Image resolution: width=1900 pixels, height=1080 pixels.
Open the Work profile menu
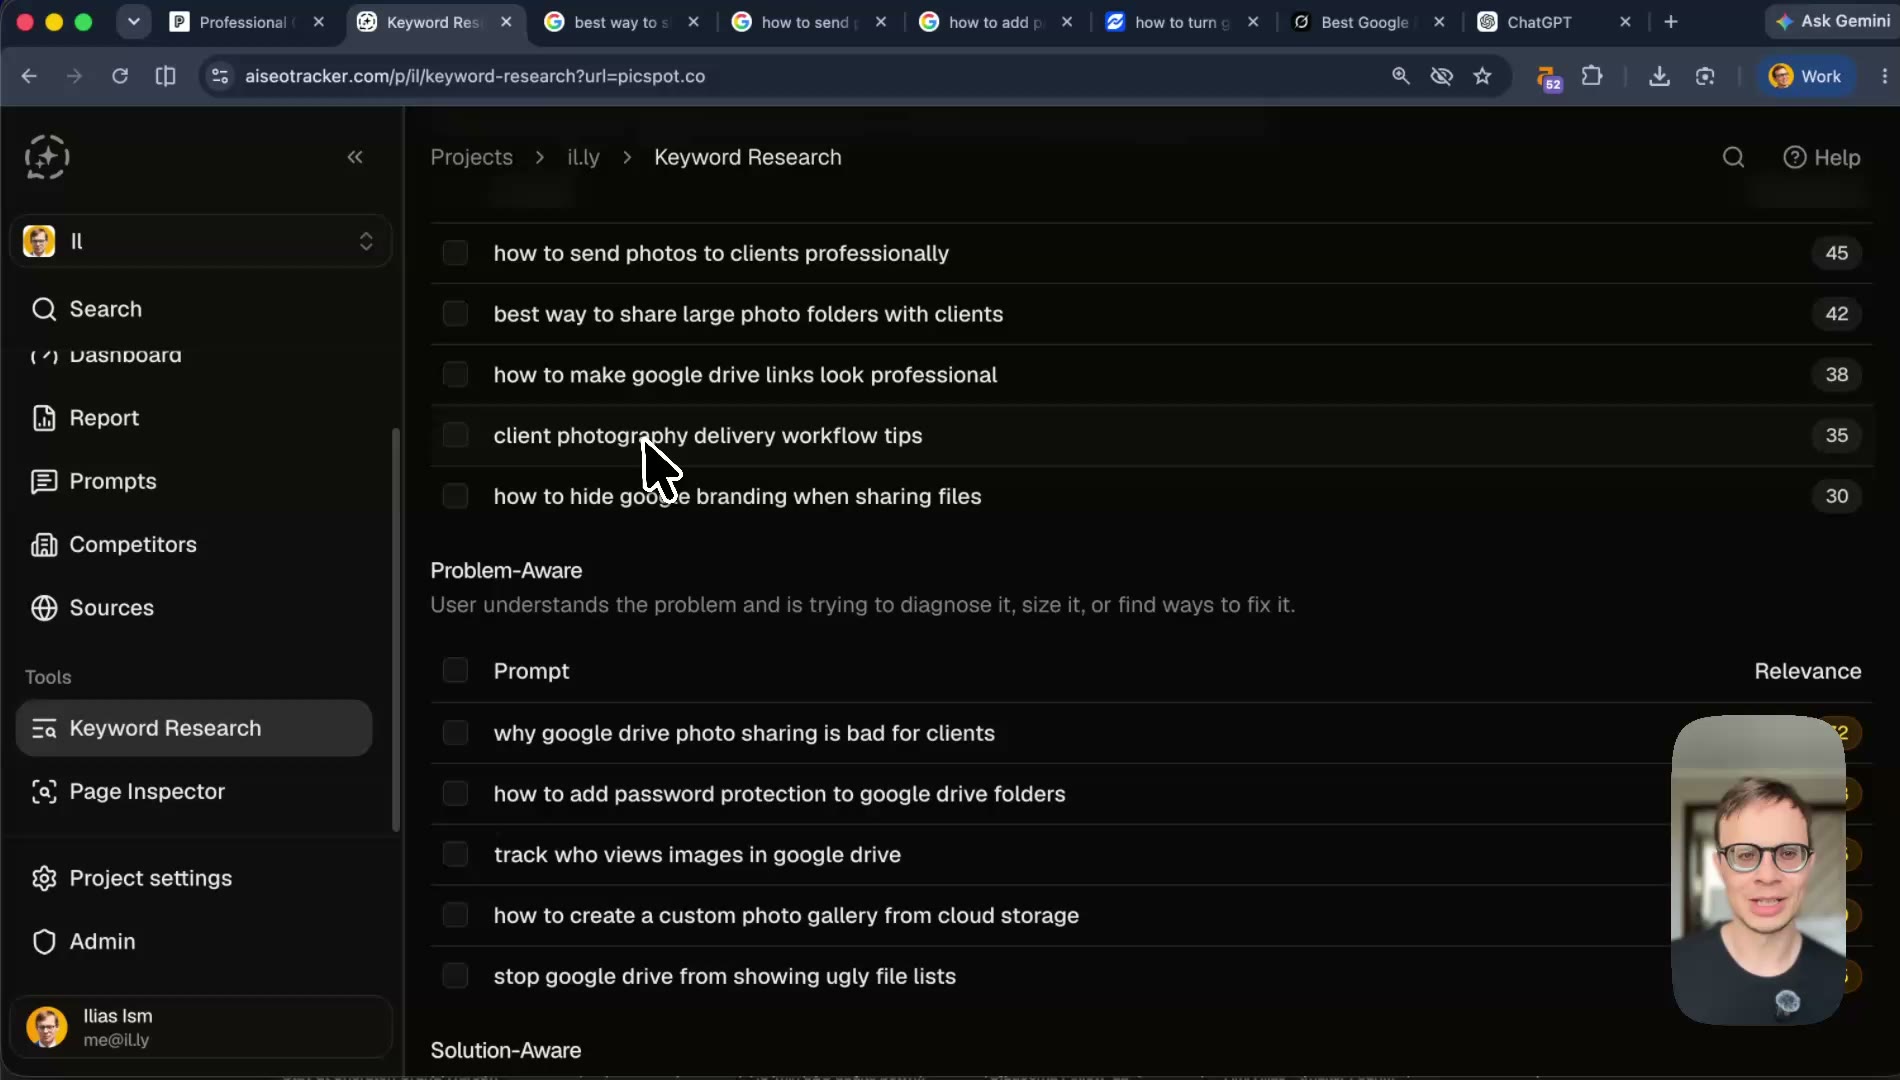coord(1805,76)
